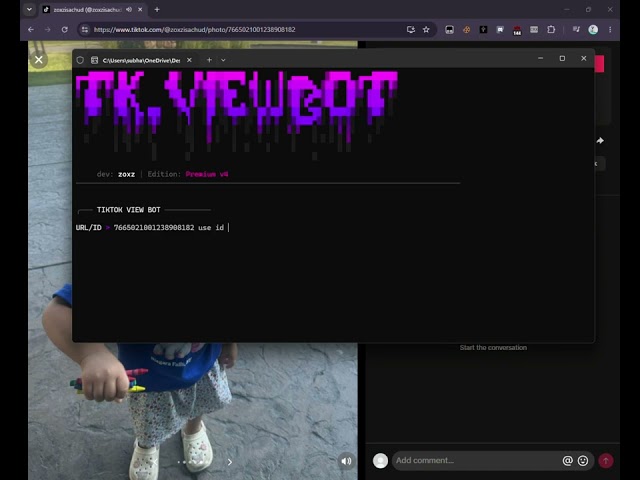Close the TikTok photo viewer with X
Viewport: 640px width, 480px height.
tap(39, 60)
